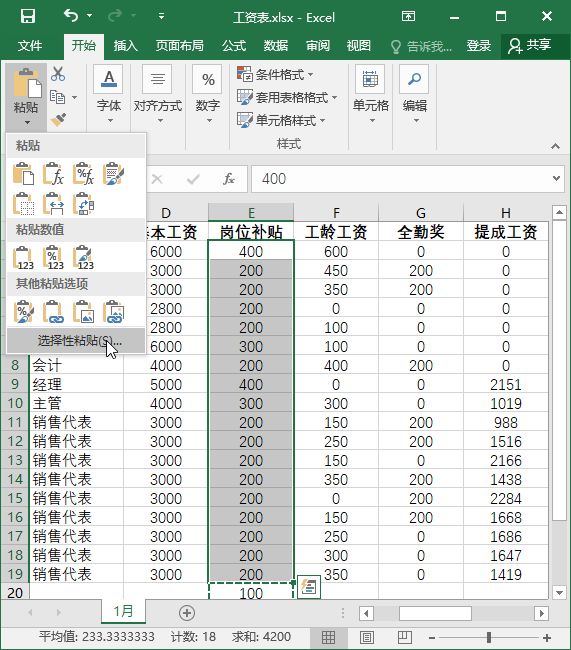
Task: Switch to the 插入 tab
Action: click(126, 45)
